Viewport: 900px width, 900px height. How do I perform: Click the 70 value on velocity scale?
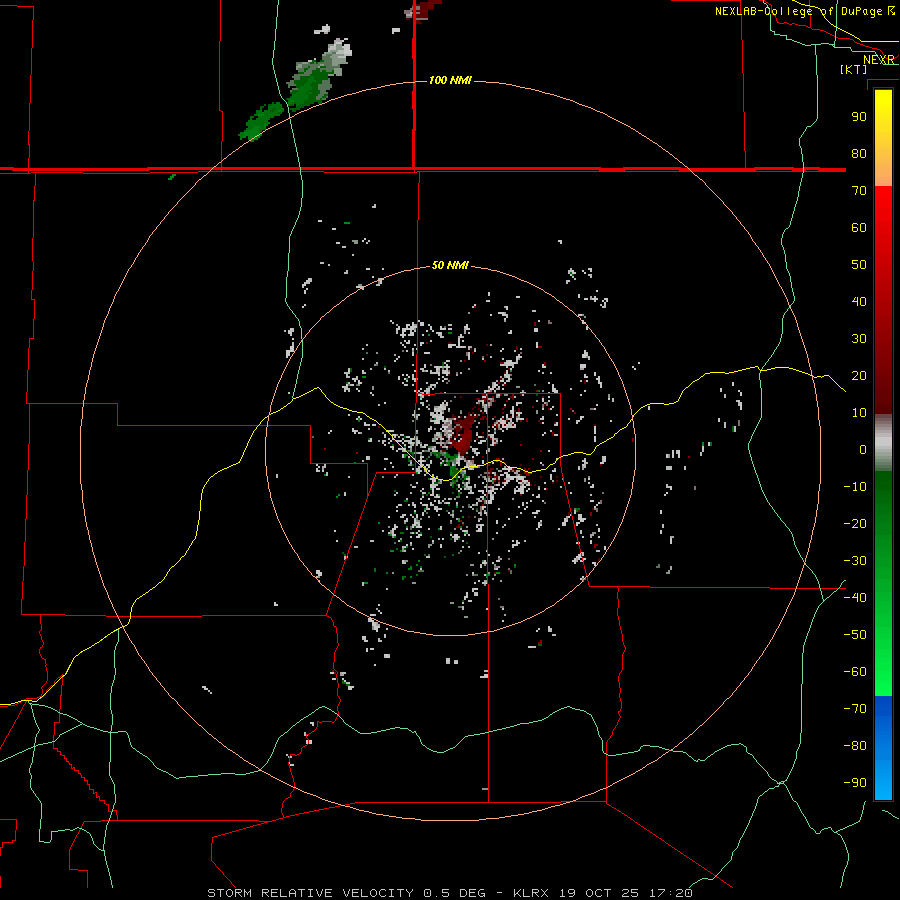[x=859, y=191]
